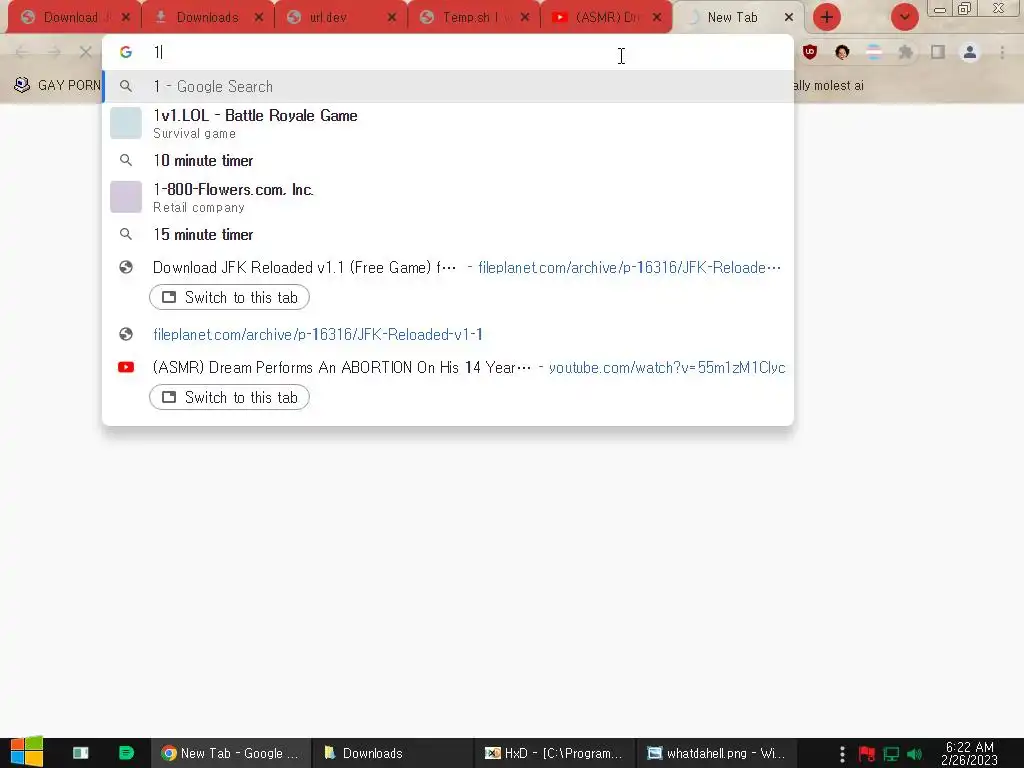Image resolution: width=1024 pixels, height=768 pixels.
Task: Close the New Tab tab
Action: (x=788, y=18)
